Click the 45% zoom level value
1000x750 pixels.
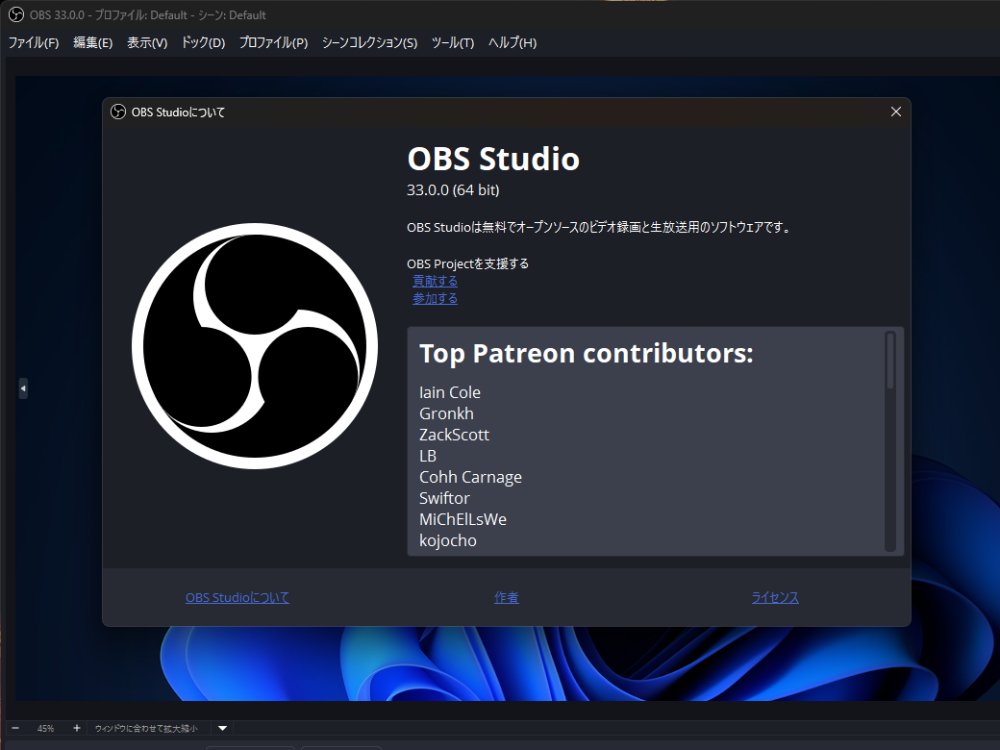[45, 728]
